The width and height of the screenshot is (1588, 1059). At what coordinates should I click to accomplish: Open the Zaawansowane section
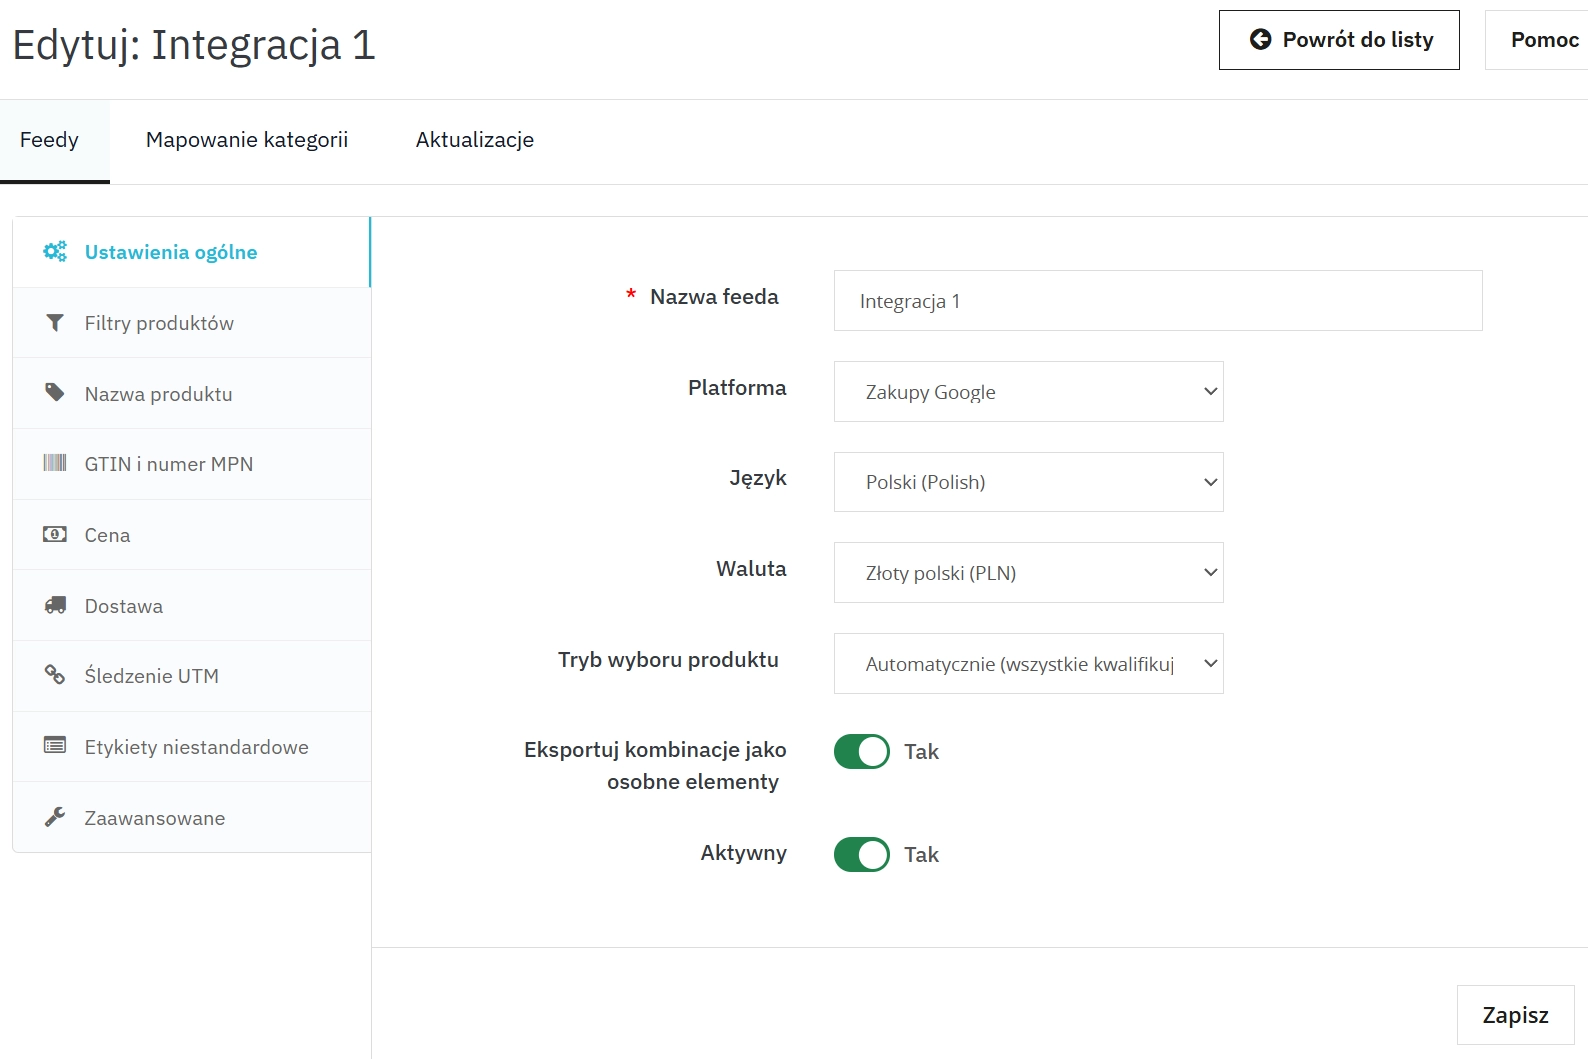click(191, 818)
